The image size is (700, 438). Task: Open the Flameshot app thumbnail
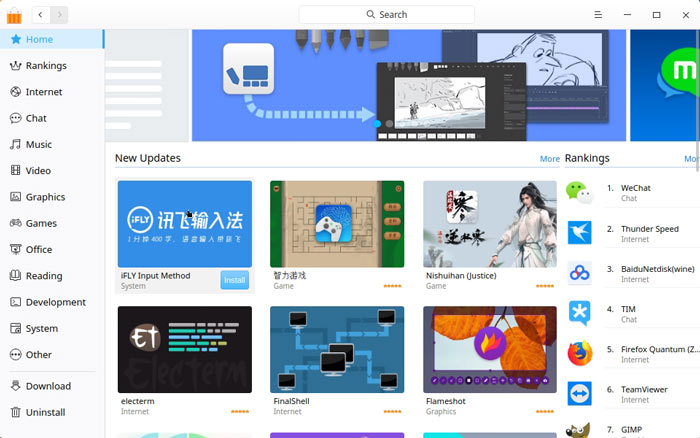[x=490, y=350]
